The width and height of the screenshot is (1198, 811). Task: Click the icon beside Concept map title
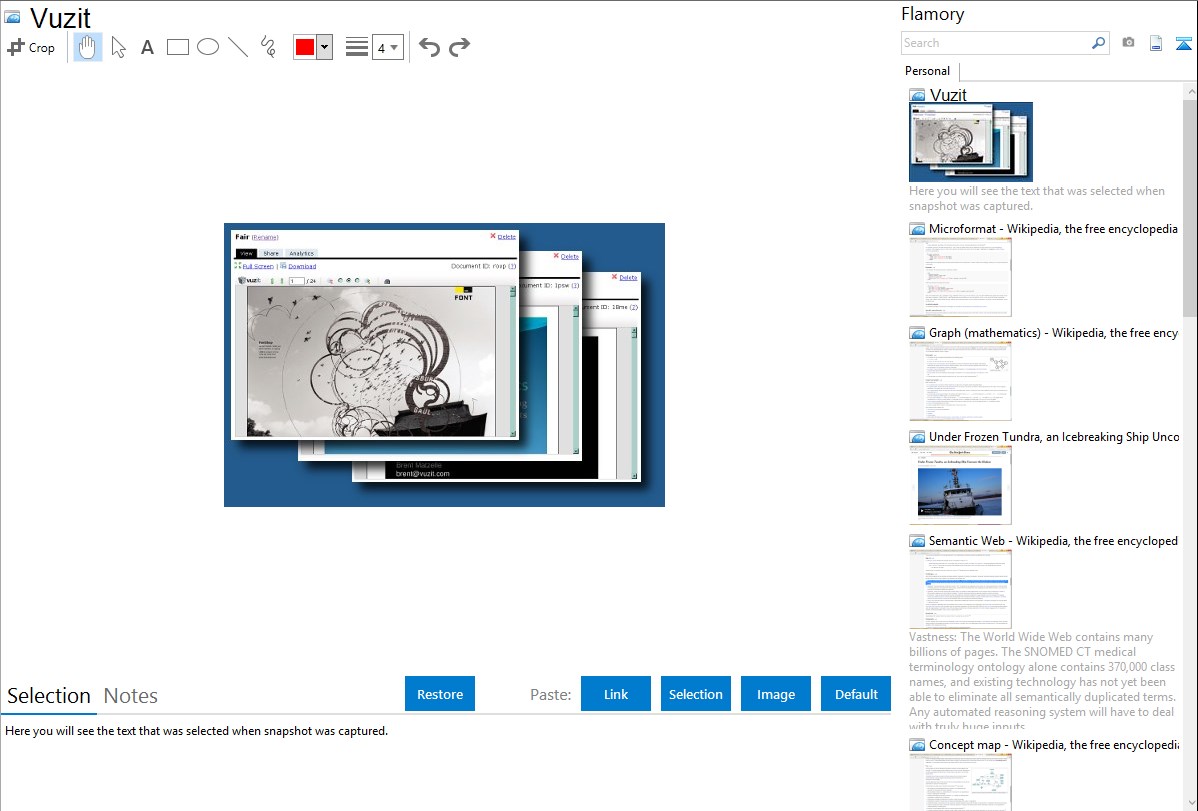[918, 744]
